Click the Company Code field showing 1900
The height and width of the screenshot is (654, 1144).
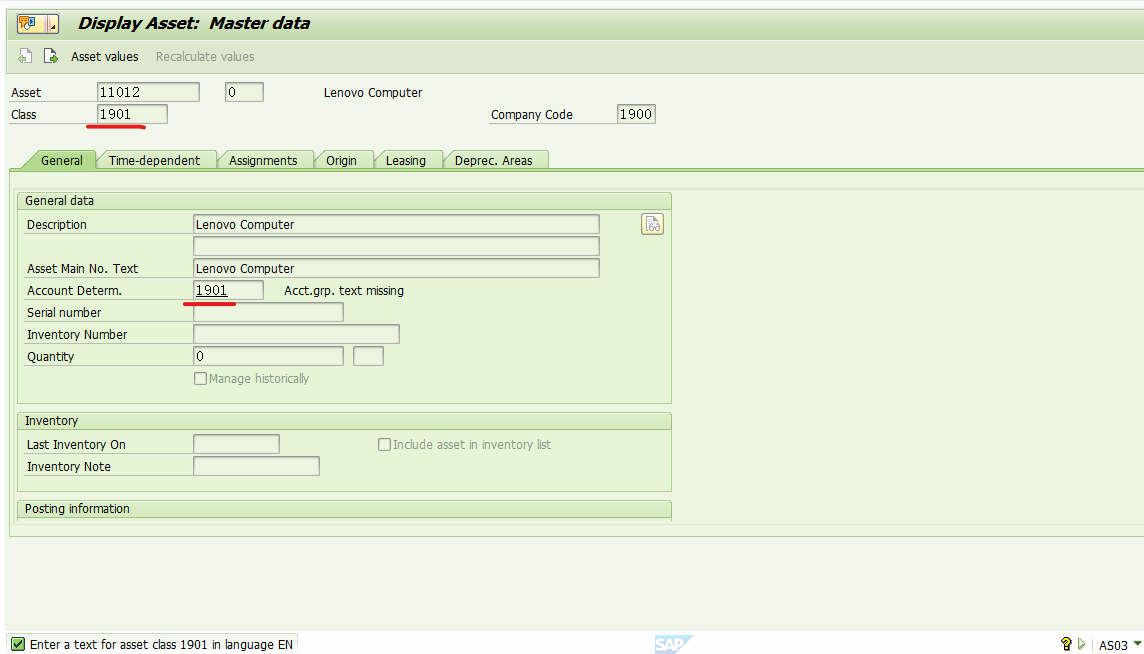636,114
